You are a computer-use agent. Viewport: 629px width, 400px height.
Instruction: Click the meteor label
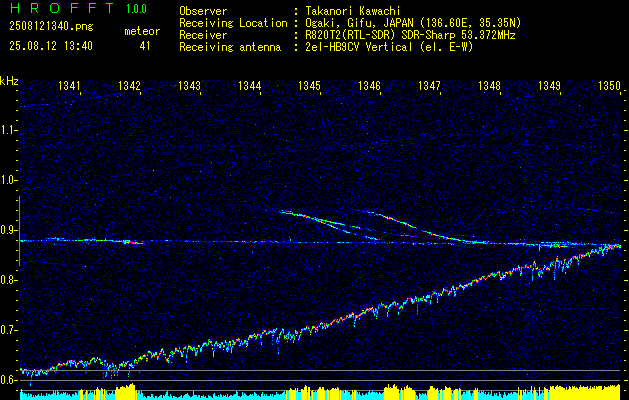[x=142, y=31]
